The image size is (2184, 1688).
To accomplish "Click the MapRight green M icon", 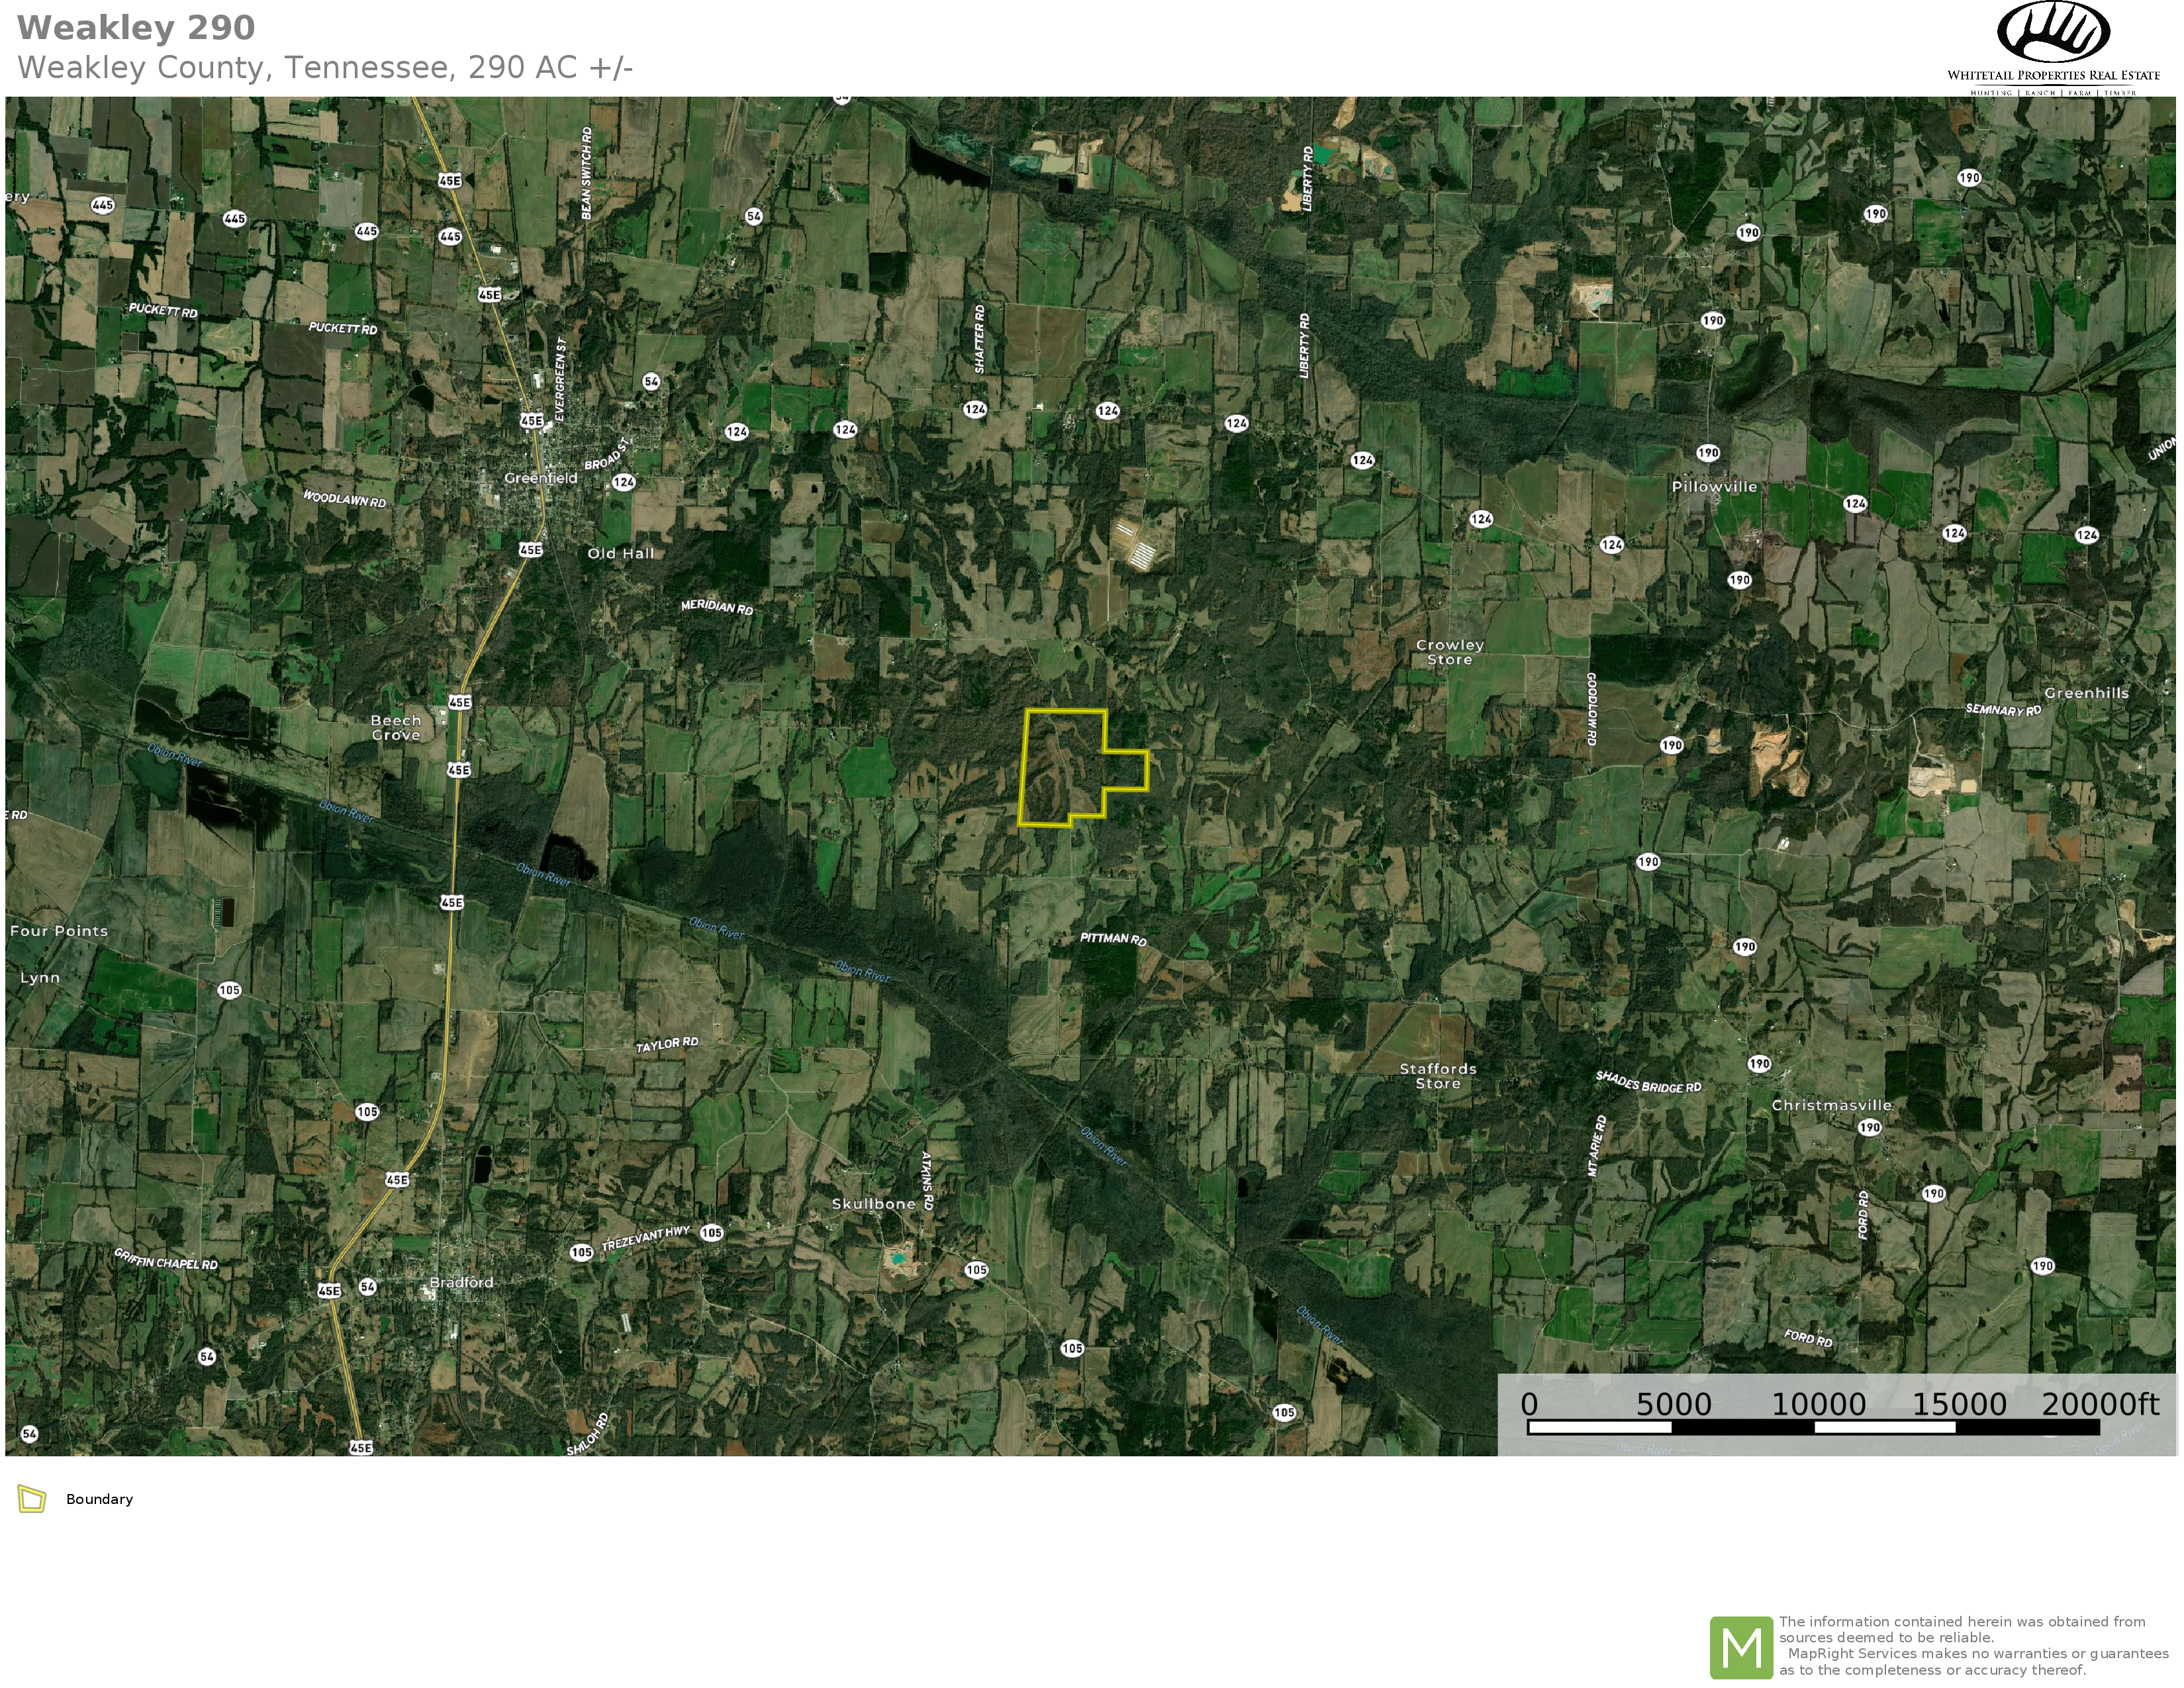I will 1741,1647.
